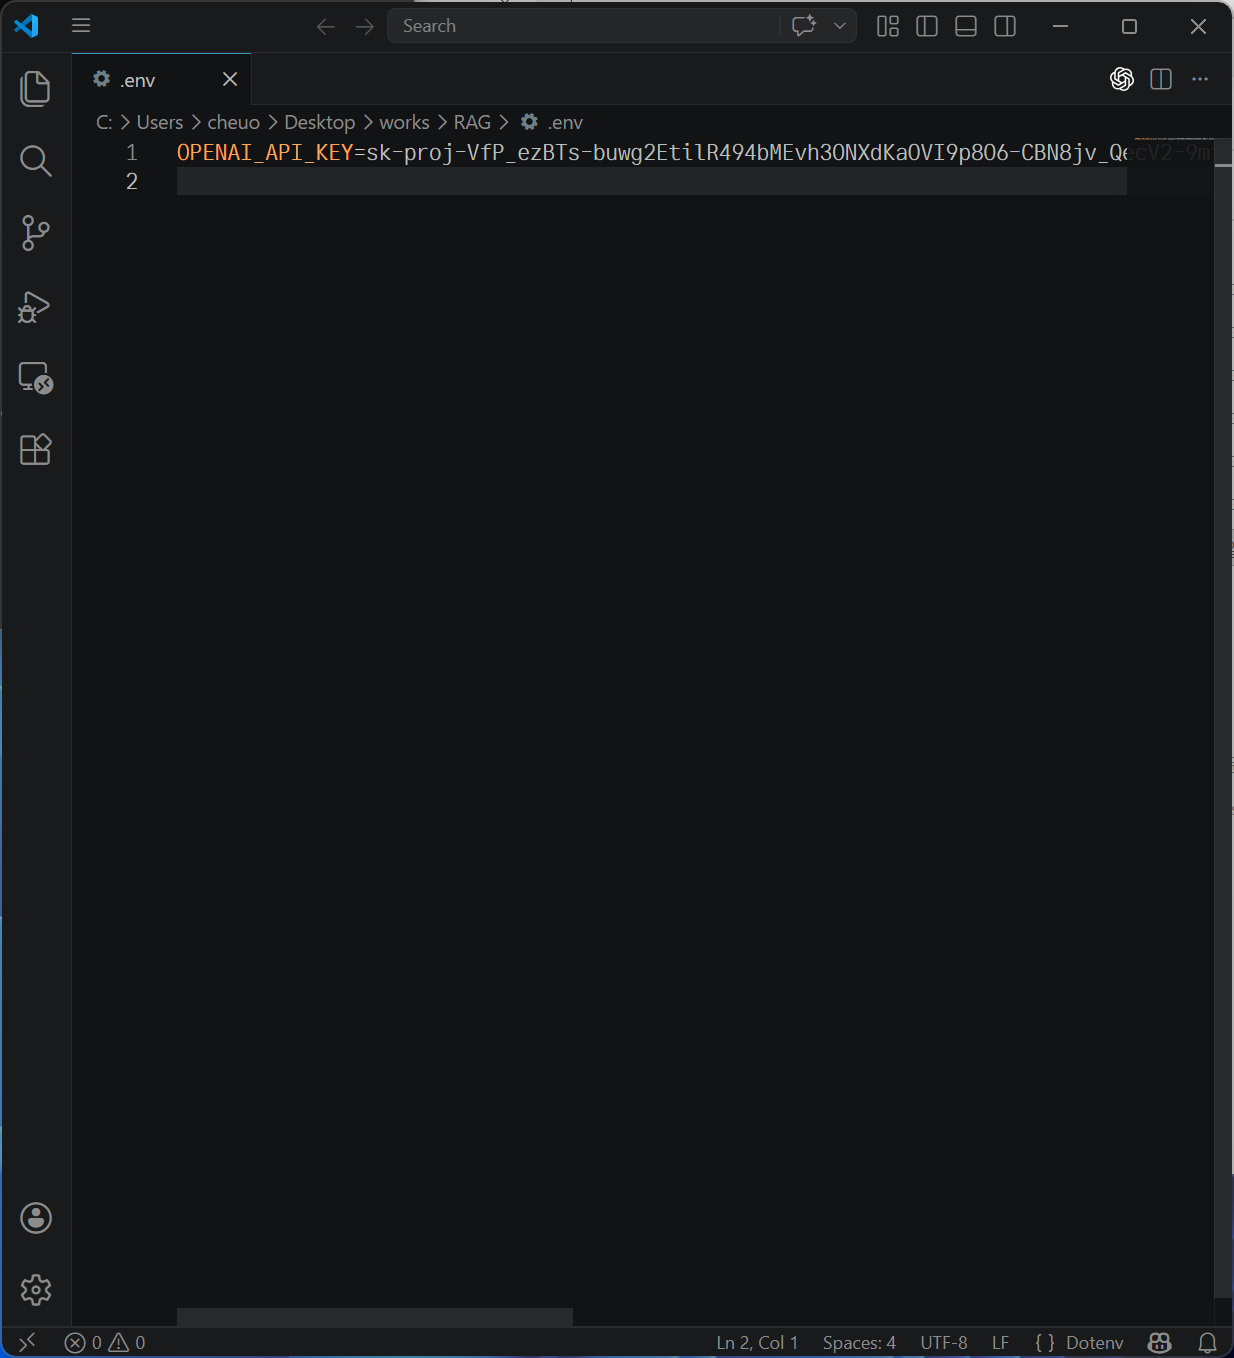1234x1358 pixels.
Task: Open the hamburger application menu
Action: (x=81, y=25)
